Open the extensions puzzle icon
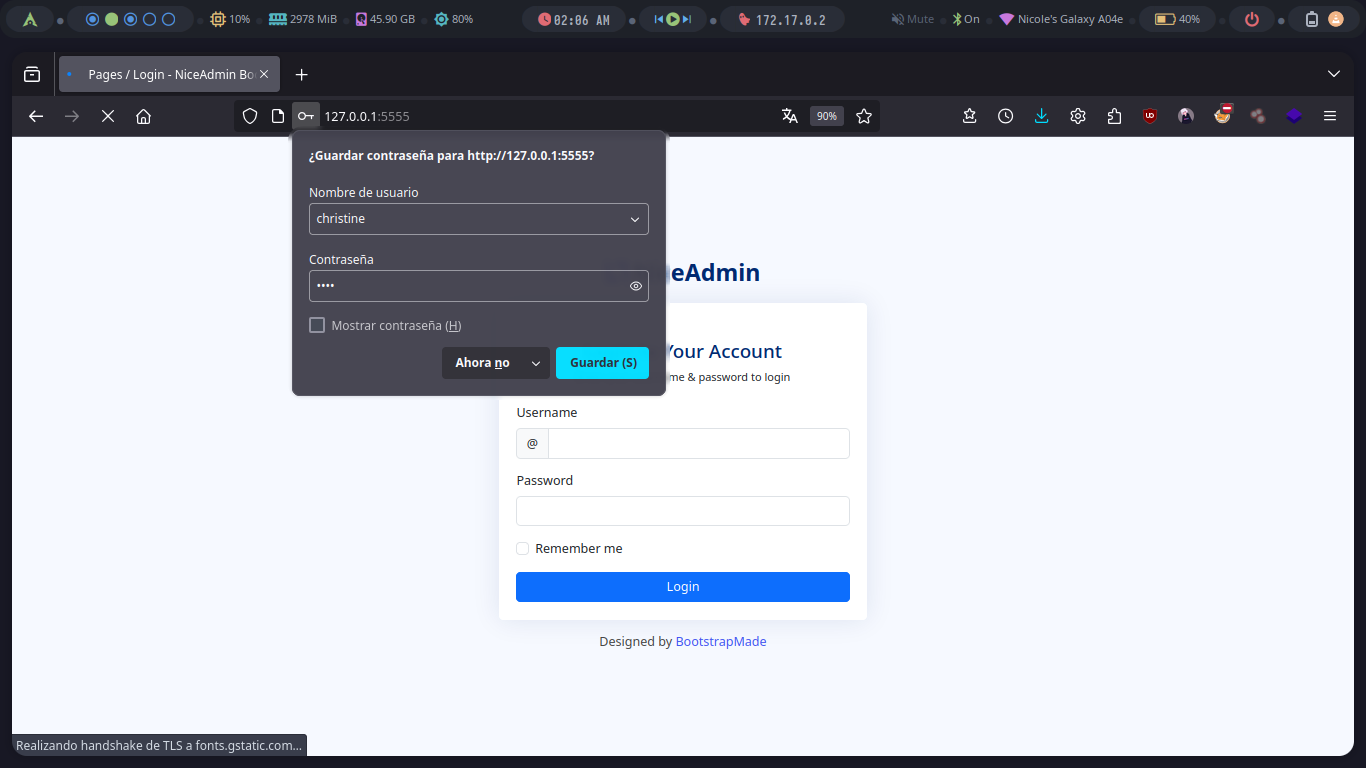 [x=1114, y=116]
